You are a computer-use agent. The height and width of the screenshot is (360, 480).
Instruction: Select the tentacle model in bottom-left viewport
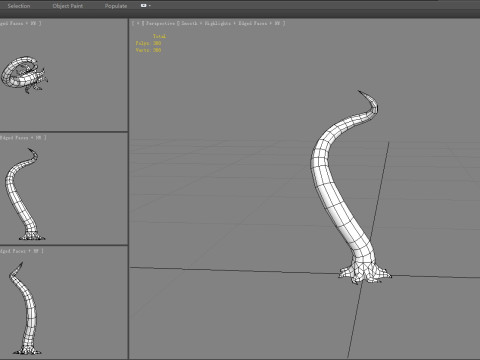coord(31,313)
